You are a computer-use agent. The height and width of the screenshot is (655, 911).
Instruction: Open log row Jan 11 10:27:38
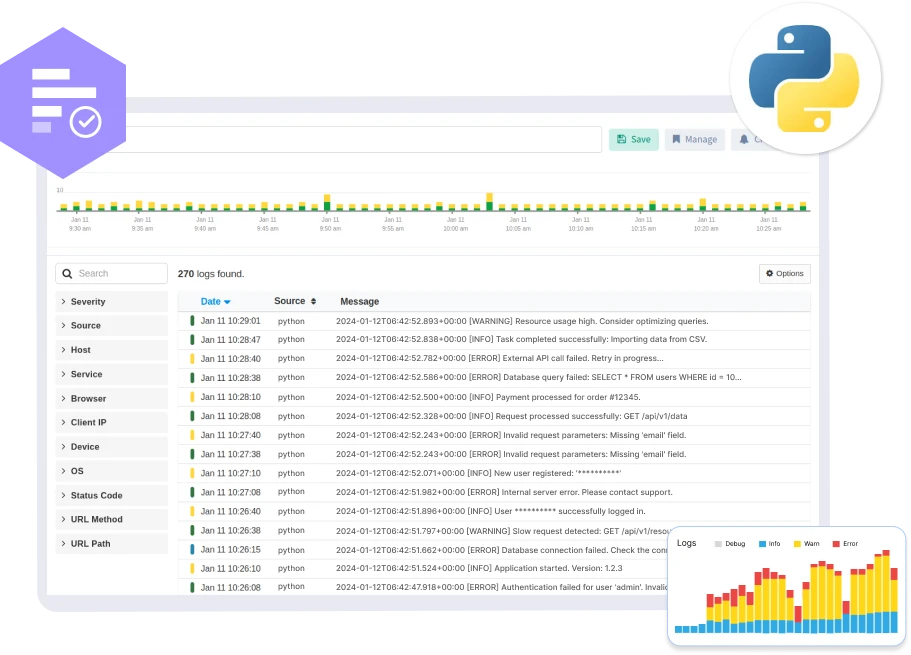(494, 454)
